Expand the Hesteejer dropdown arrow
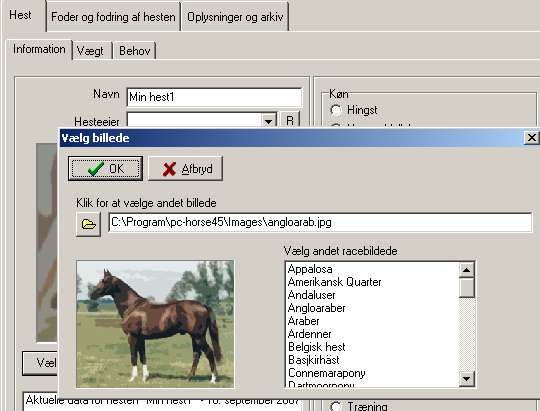 (269, 121)
